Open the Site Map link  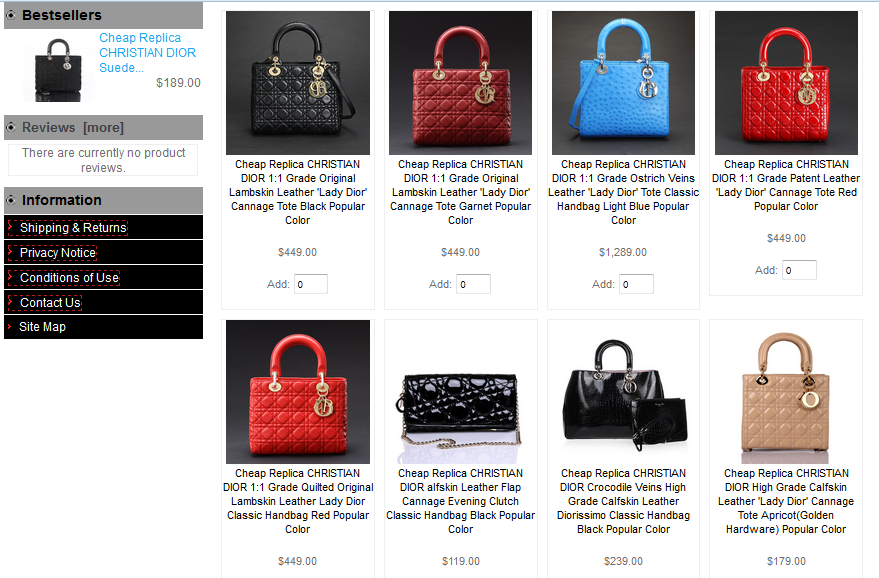pyautogui.click(x=42, y=327)
